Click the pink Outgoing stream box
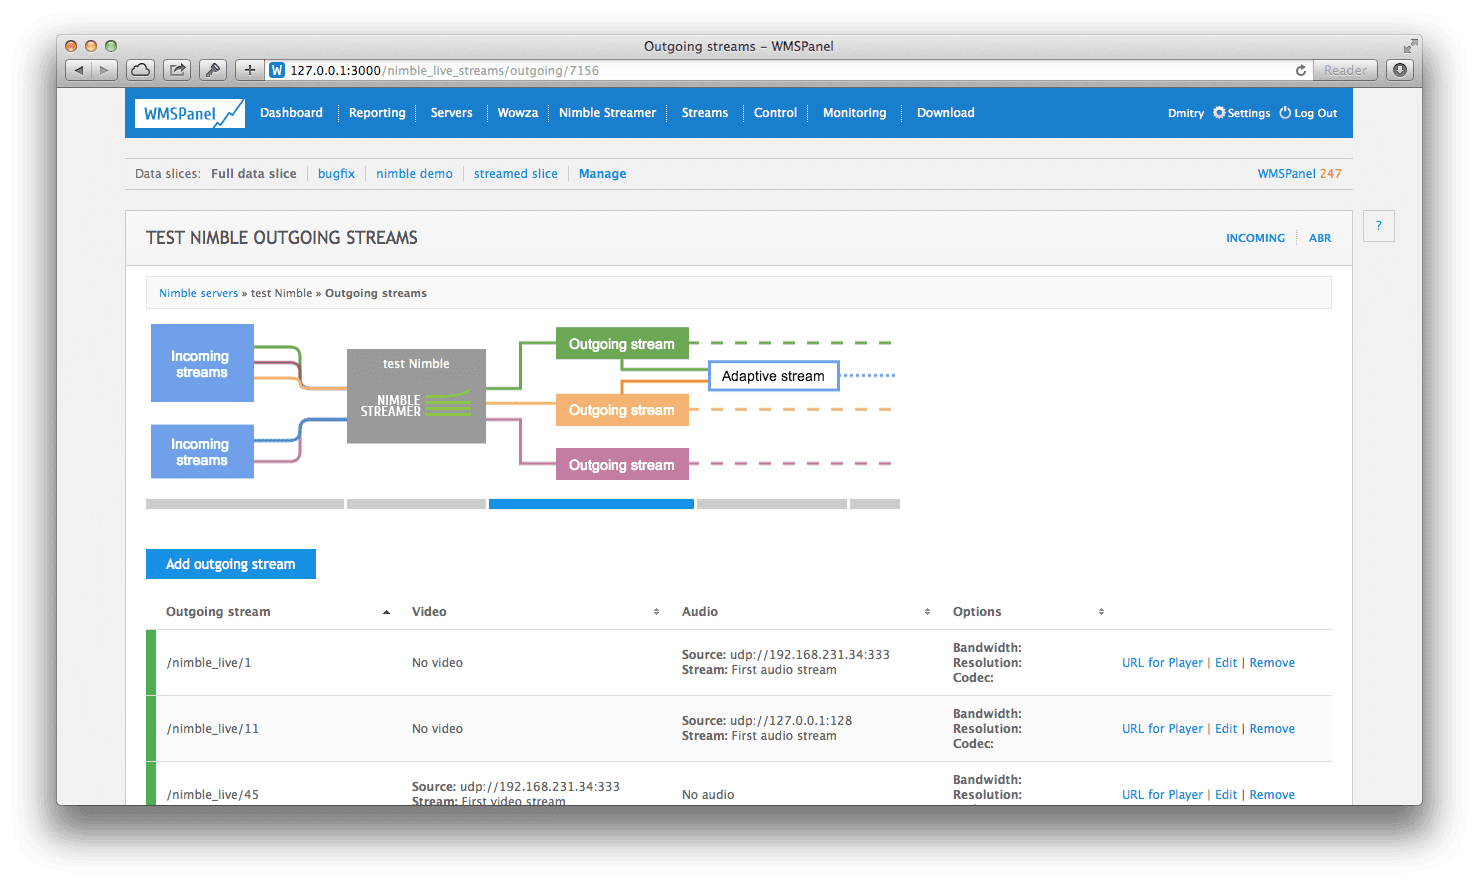 [622, 465]
